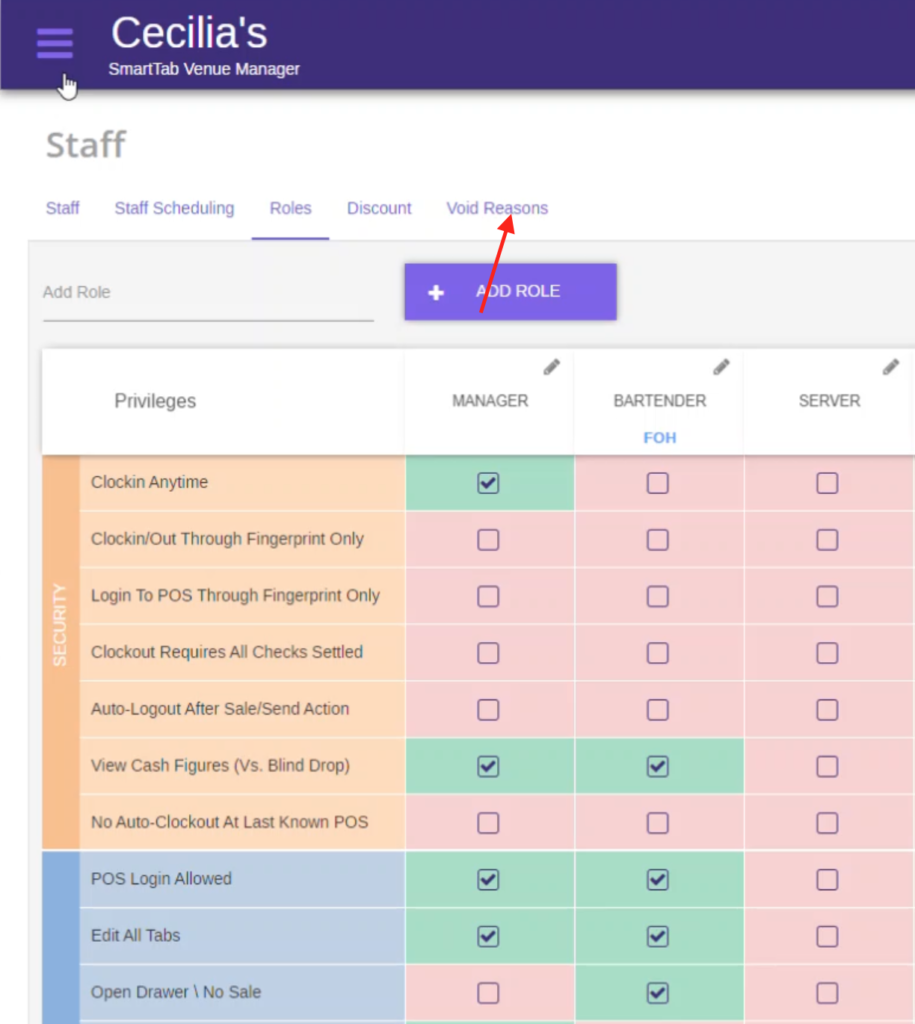
Task: Open the hamburger navigation menu
Action: point(54,43)
